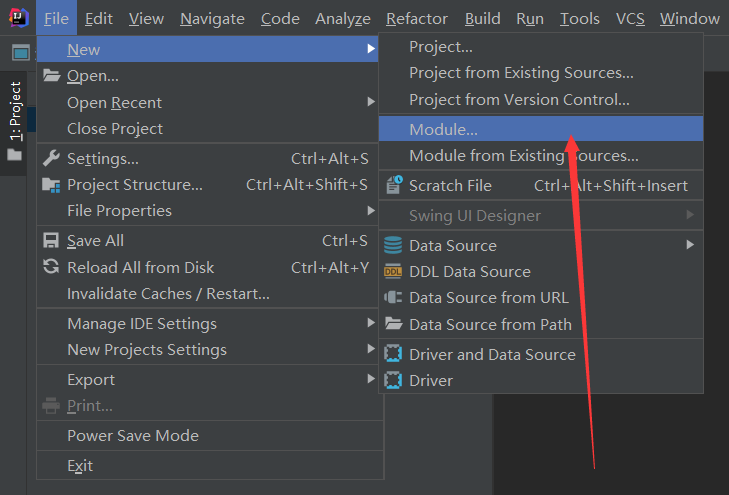Click the Open folder icon

[x=51, y=76]
